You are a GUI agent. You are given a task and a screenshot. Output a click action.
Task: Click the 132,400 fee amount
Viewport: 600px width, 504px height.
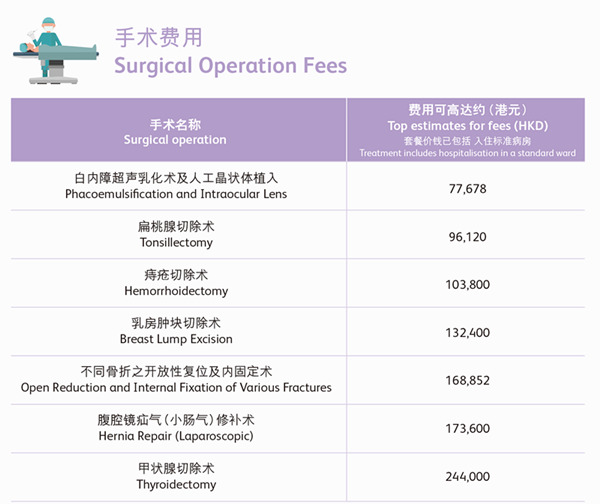tap(469, 333)
